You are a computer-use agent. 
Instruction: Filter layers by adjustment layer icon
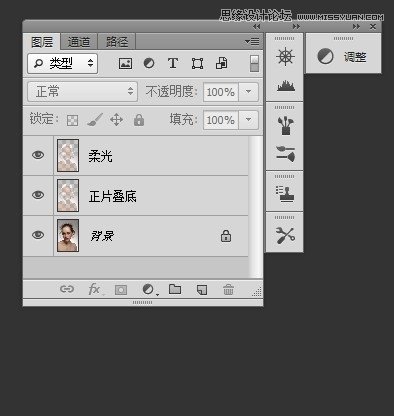149,63
